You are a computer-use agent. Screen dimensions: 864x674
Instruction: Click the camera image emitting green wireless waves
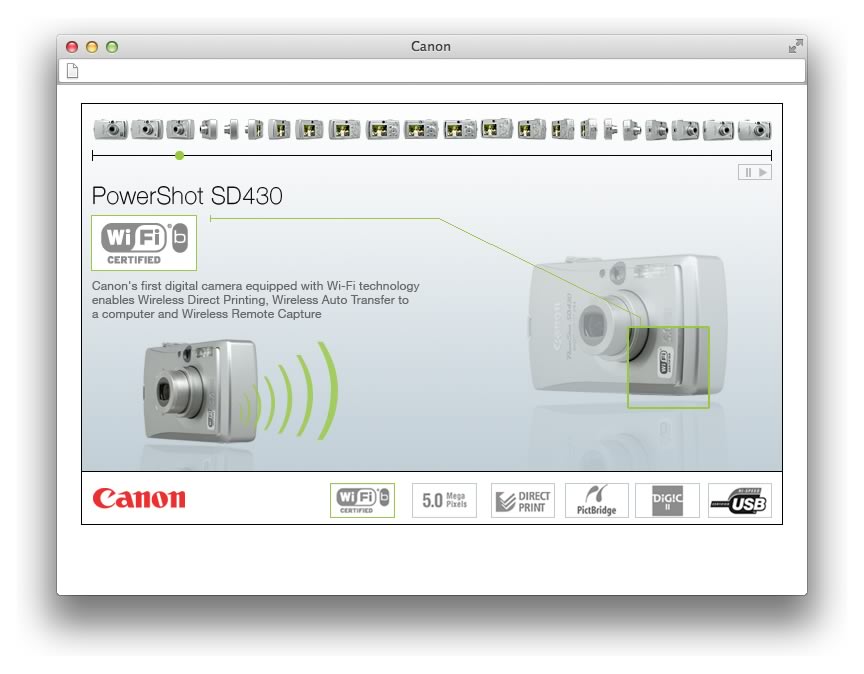[199, 391]
